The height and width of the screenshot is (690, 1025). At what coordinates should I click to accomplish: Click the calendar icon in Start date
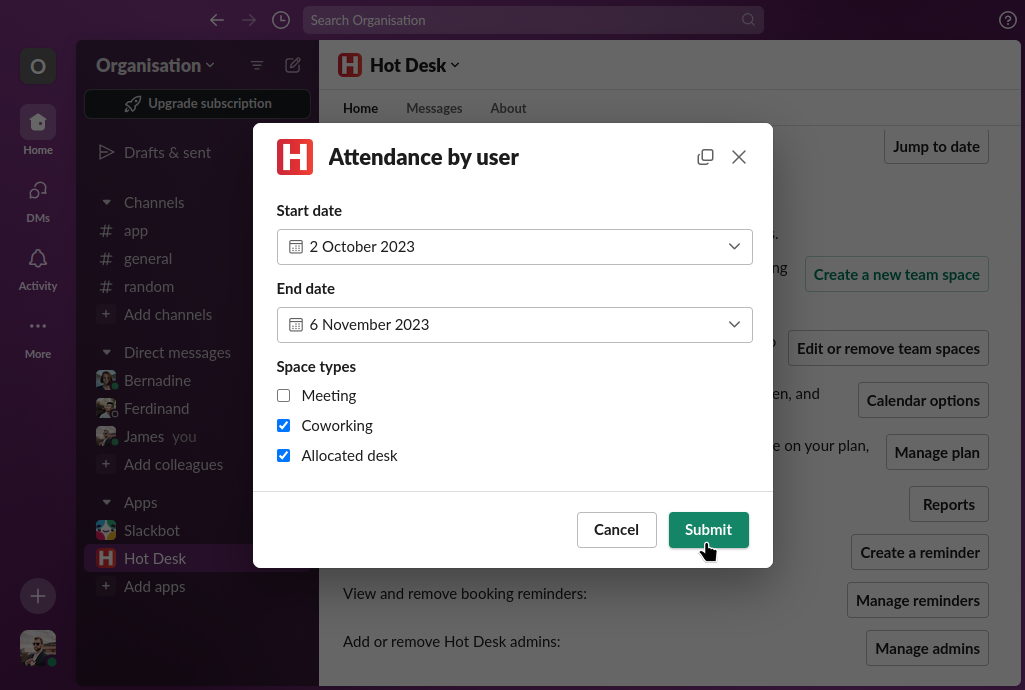[x=296, y=247]
